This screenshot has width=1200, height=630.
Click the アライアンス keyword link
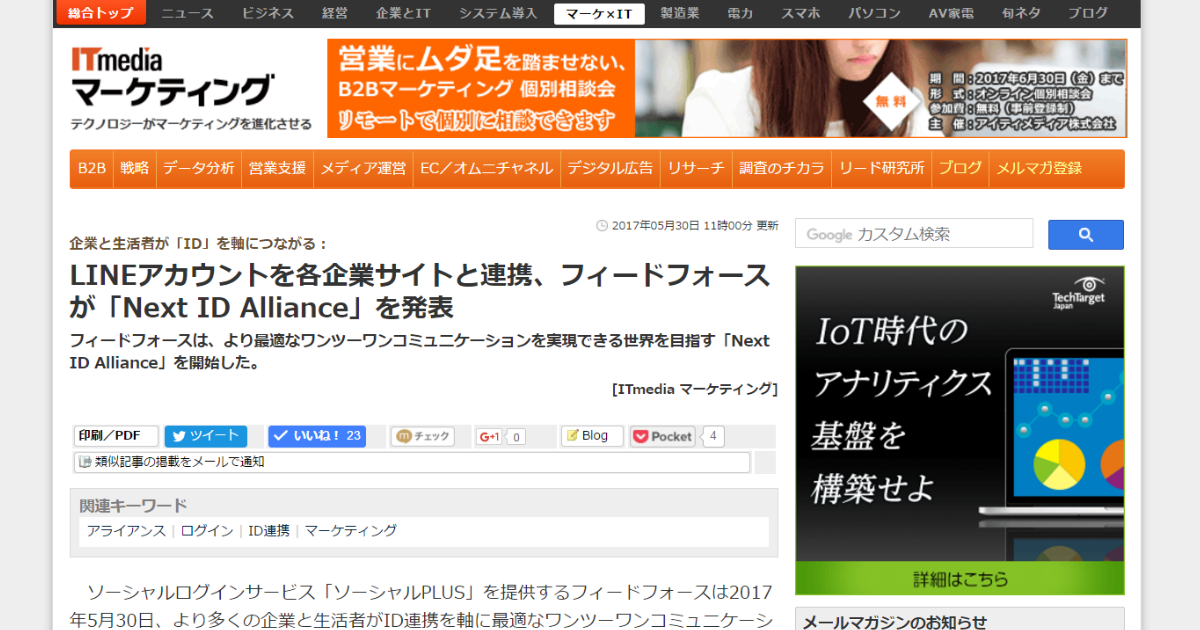pyautogui.click(x=126, y=531)
